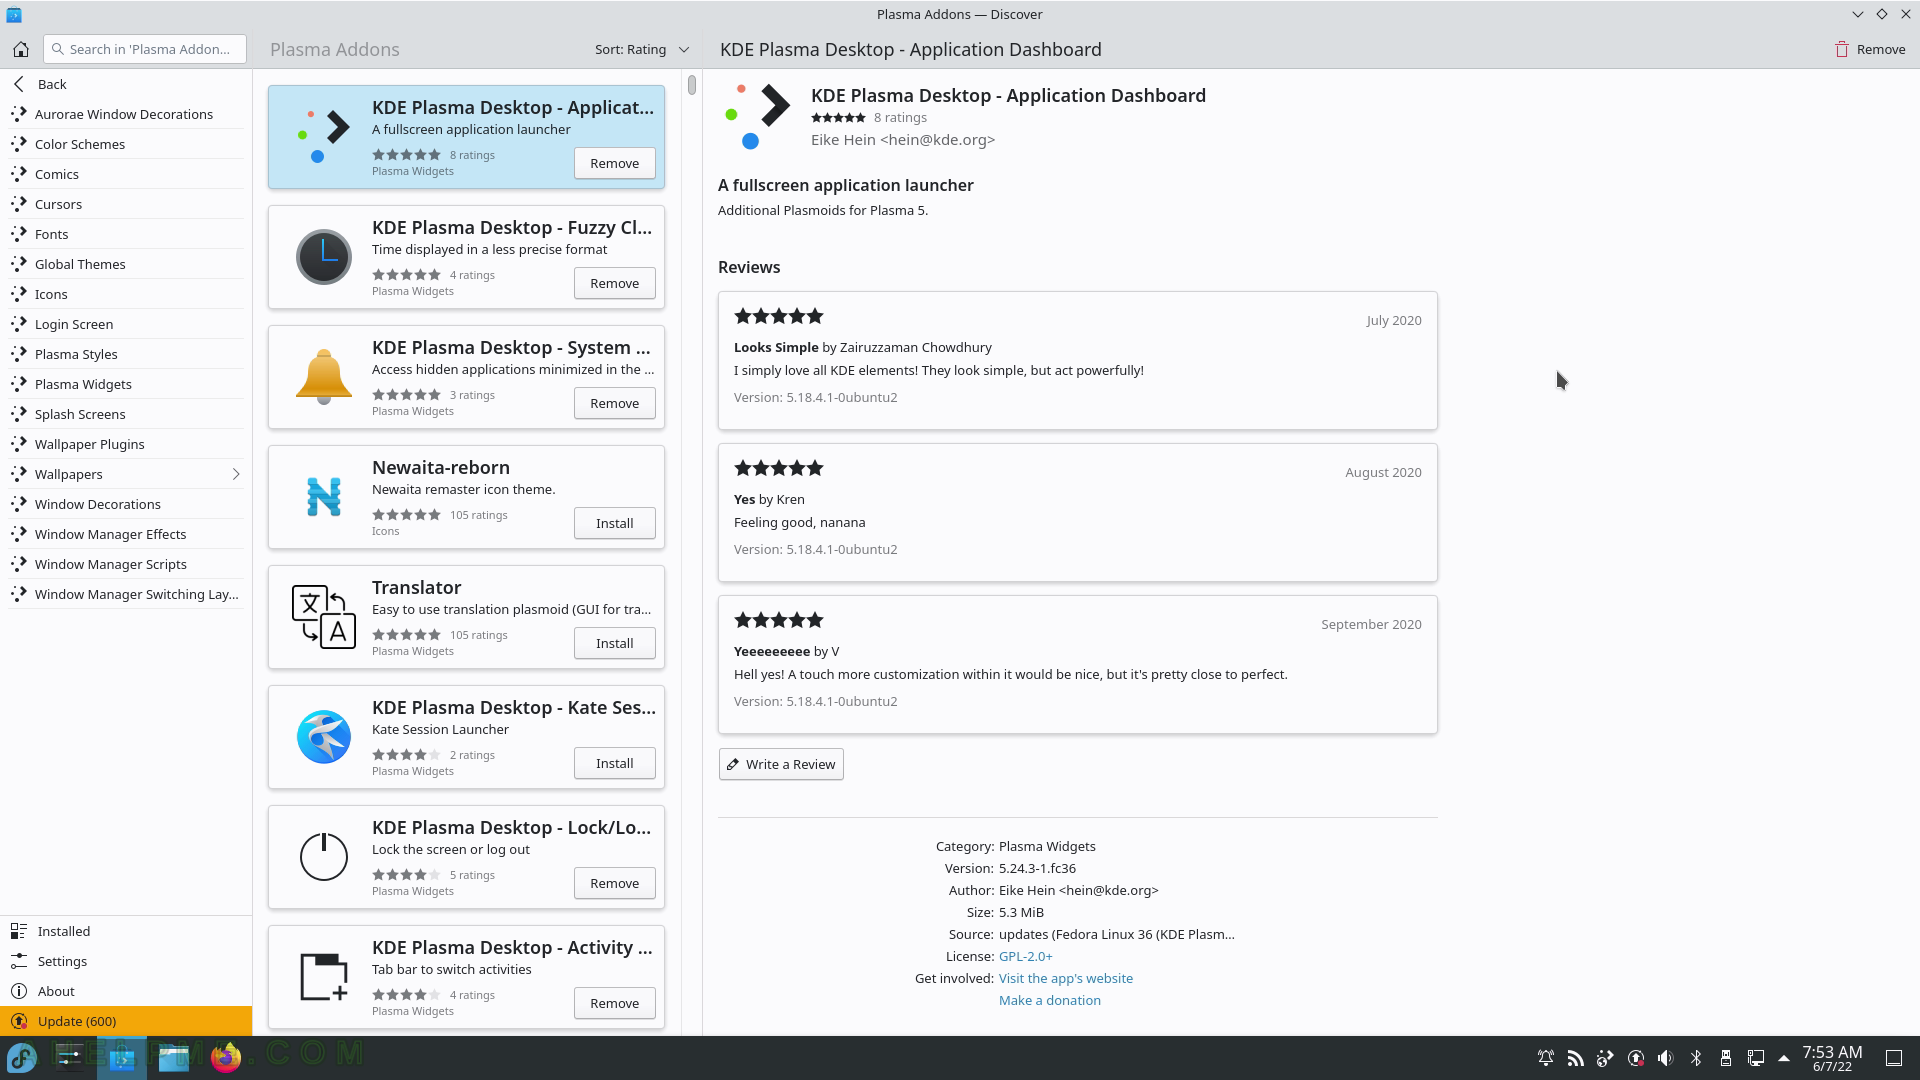1920x1080 pixels.
Task: Open the Lock/Logout power icon entry
Action: tap(324, 857)
